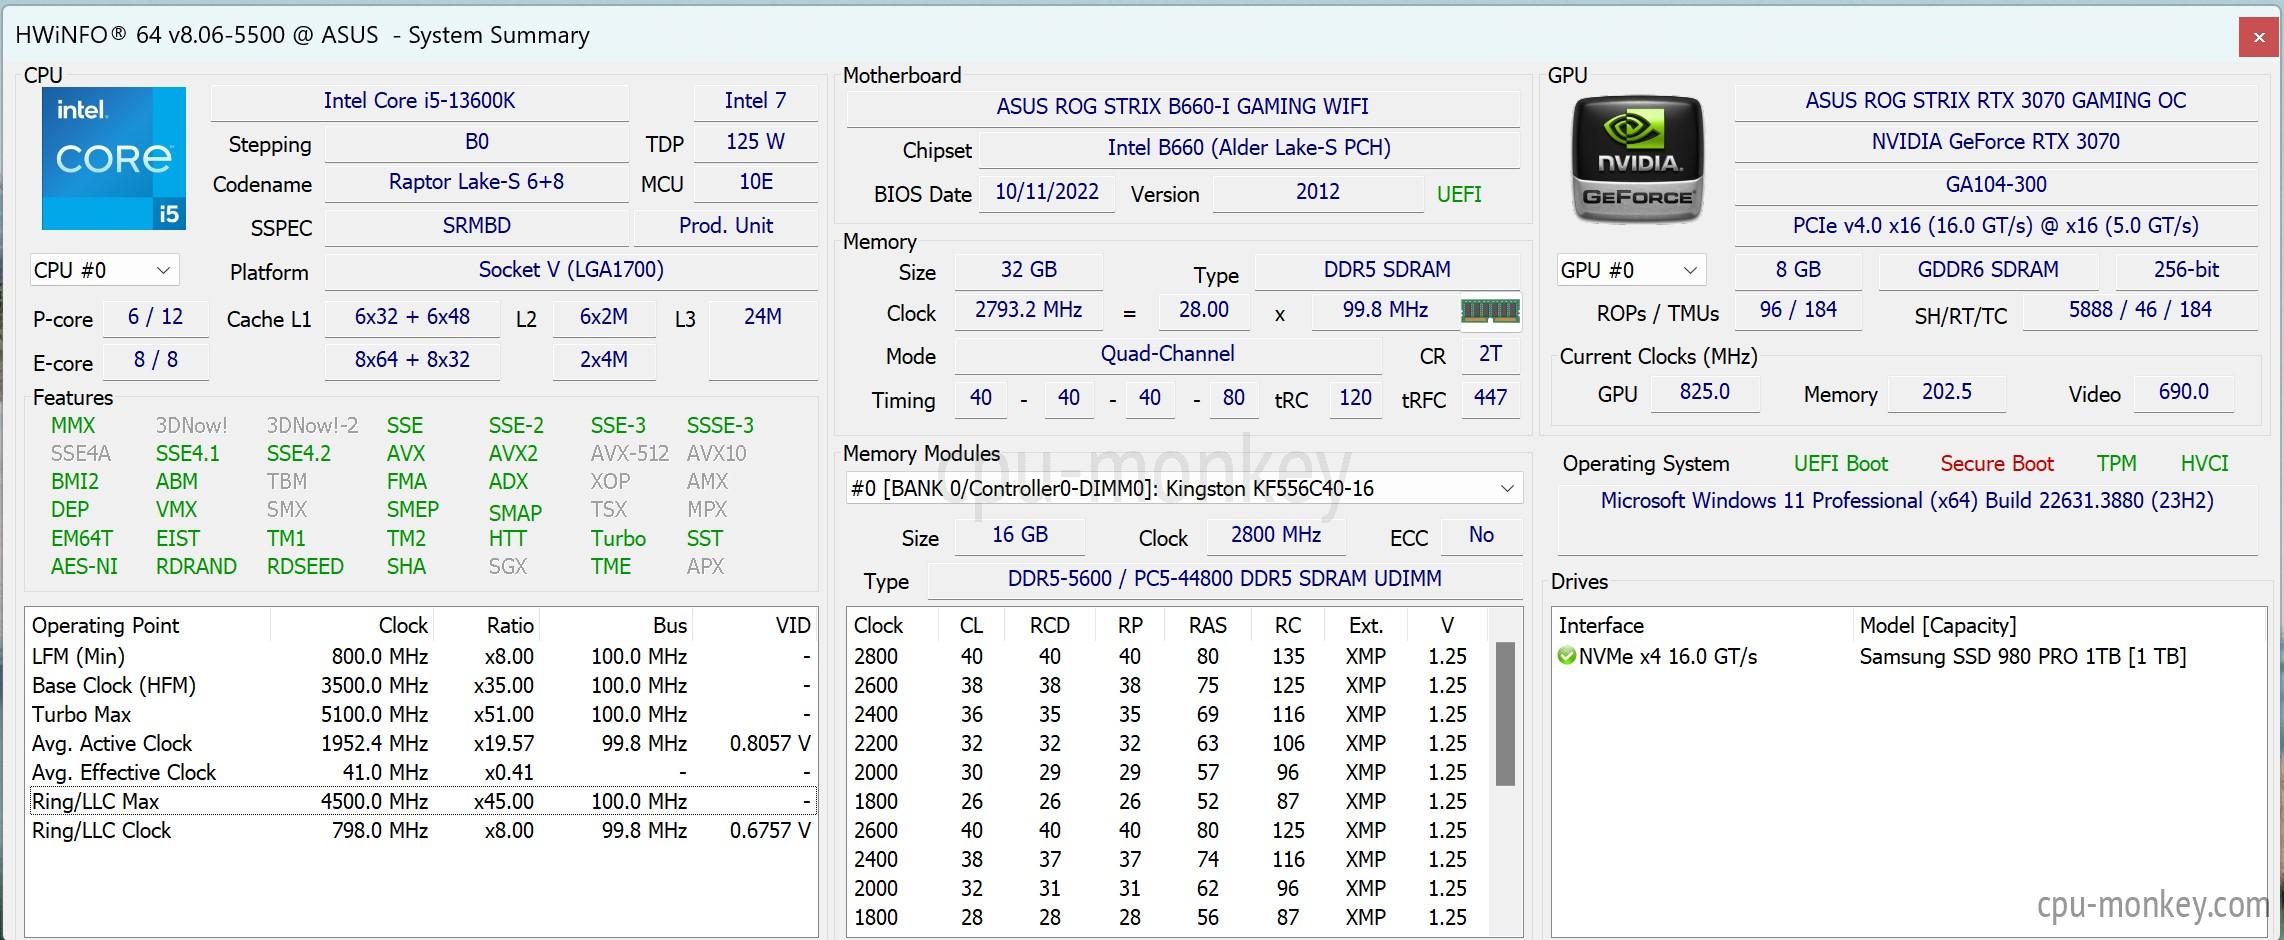Click the Intel Core i5-13600K name field
The height and width of the screenshot is (940, 2284).
click(x=420, y=101)
